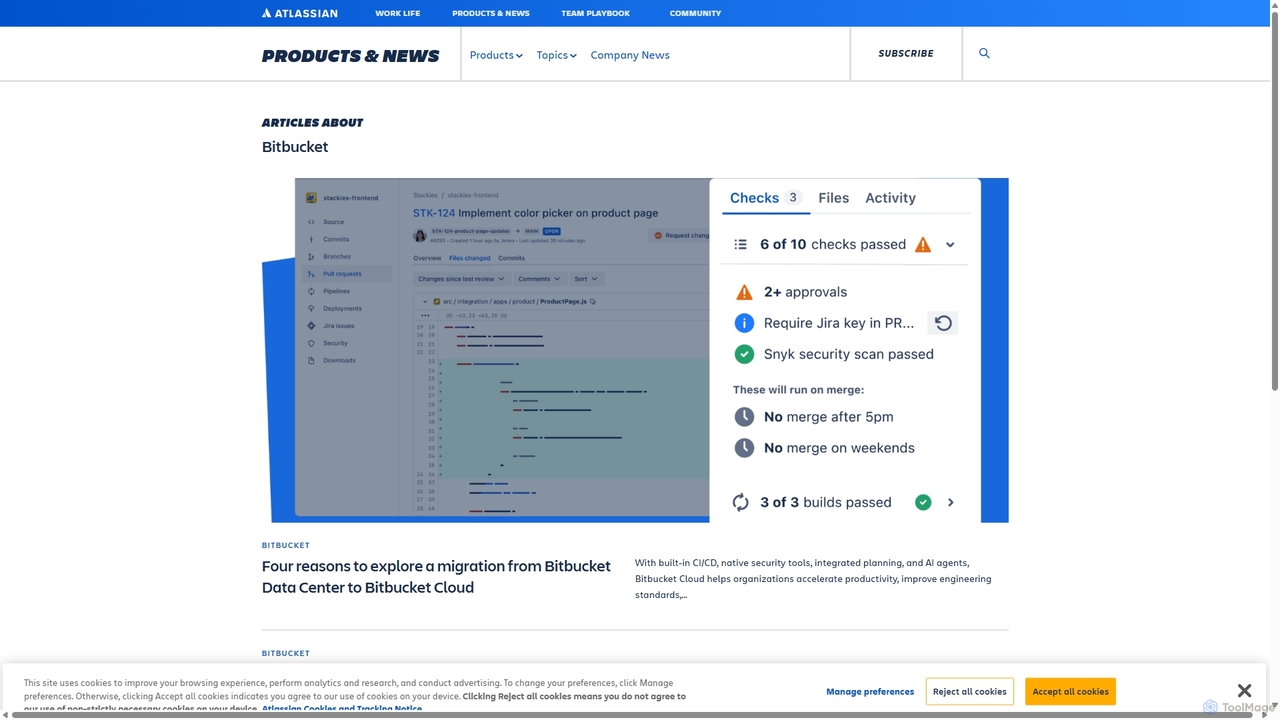Image resolution: width=1280 pixels, height=720 pixels.
Task: Go to Team Playbook
Action: [595, 13]
